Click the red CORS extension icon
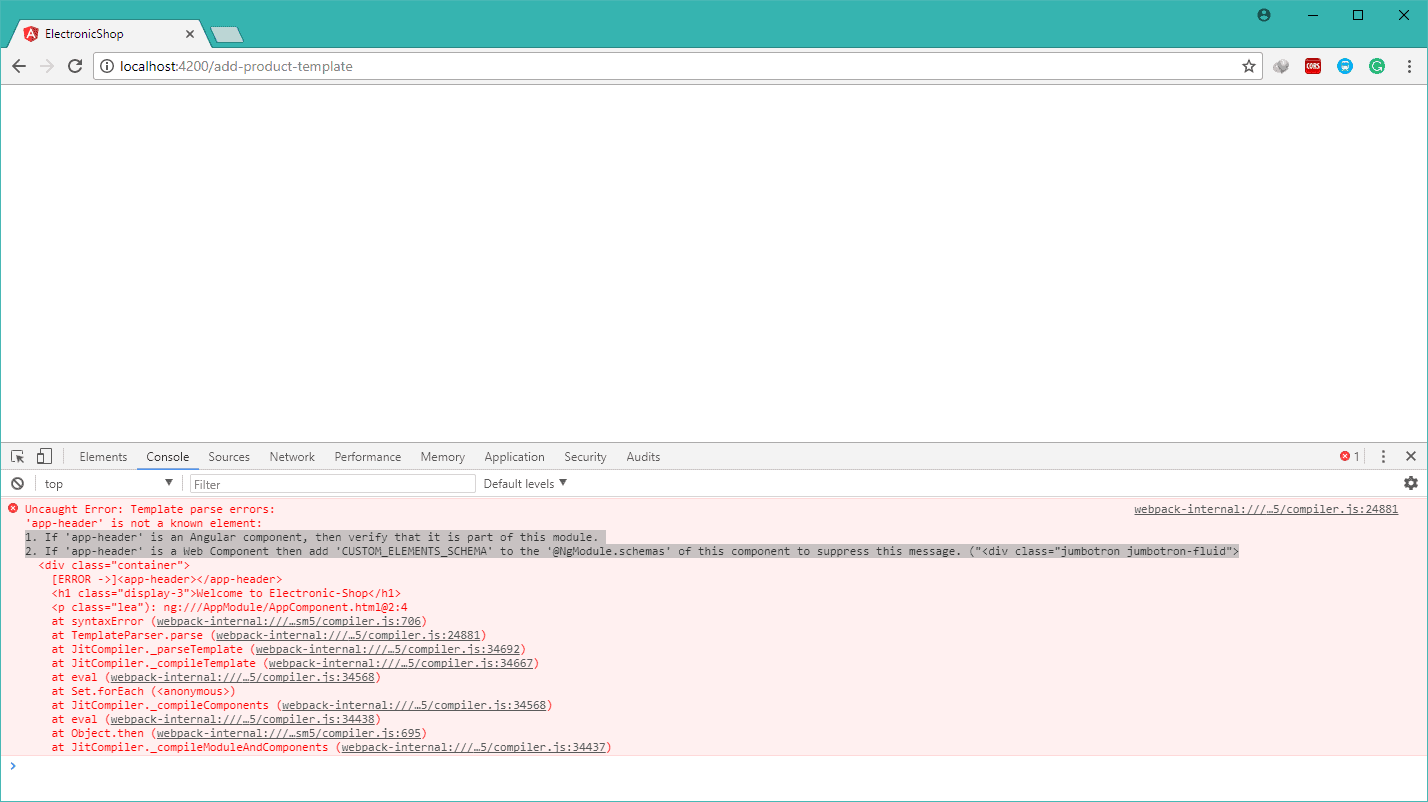1428x802 pixels. click(1312, 67)
